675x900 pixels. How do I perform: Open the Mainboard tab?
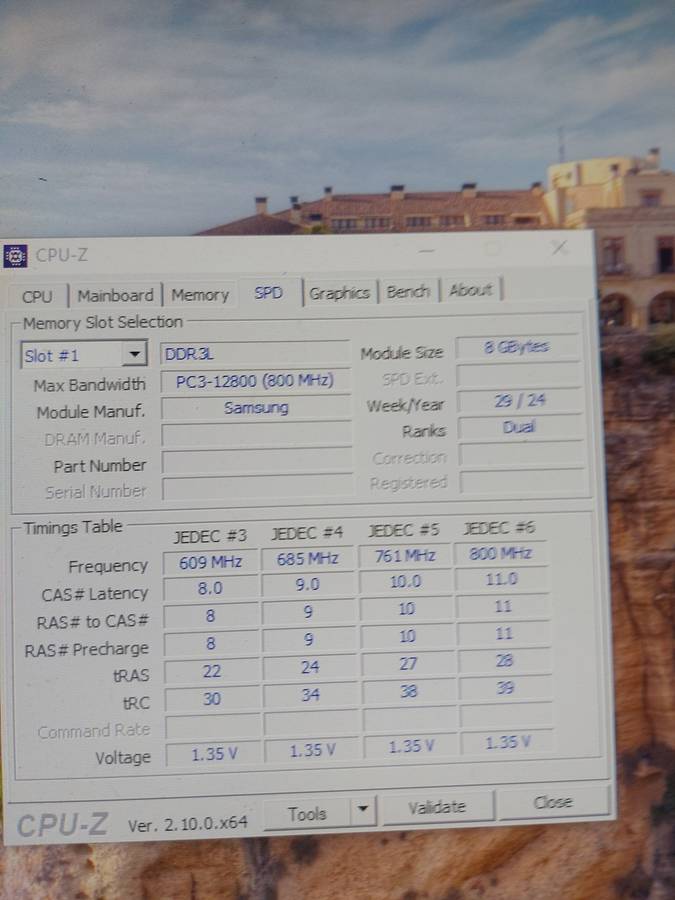pyautogui.click(x=115, y=295)
